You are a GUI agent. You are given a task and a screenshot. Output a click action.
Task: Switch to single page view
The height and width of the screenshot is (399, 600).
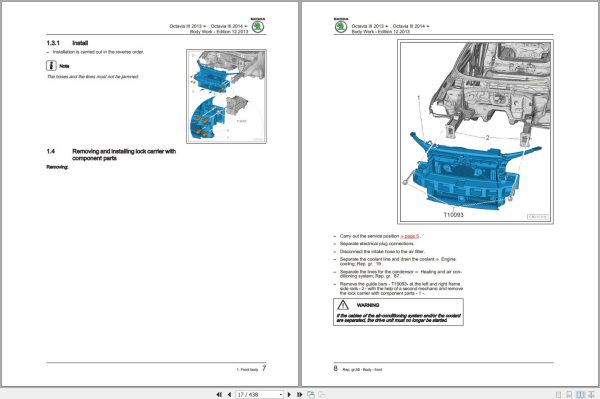(x=558, y=394)
